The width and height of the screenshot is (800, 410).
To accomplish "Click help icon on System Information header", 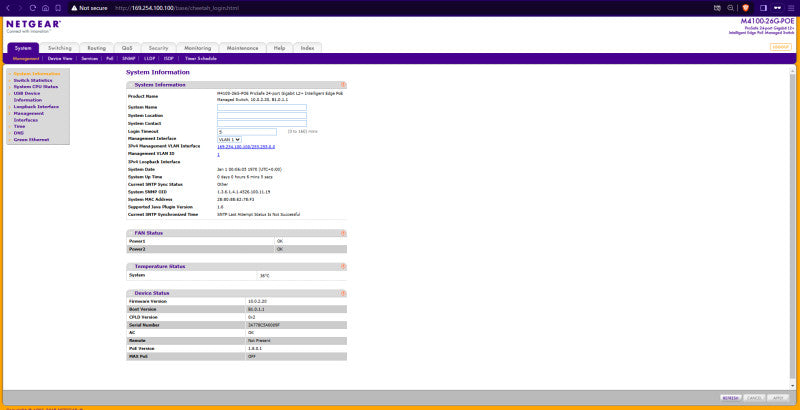I will (x=343, y=85).
